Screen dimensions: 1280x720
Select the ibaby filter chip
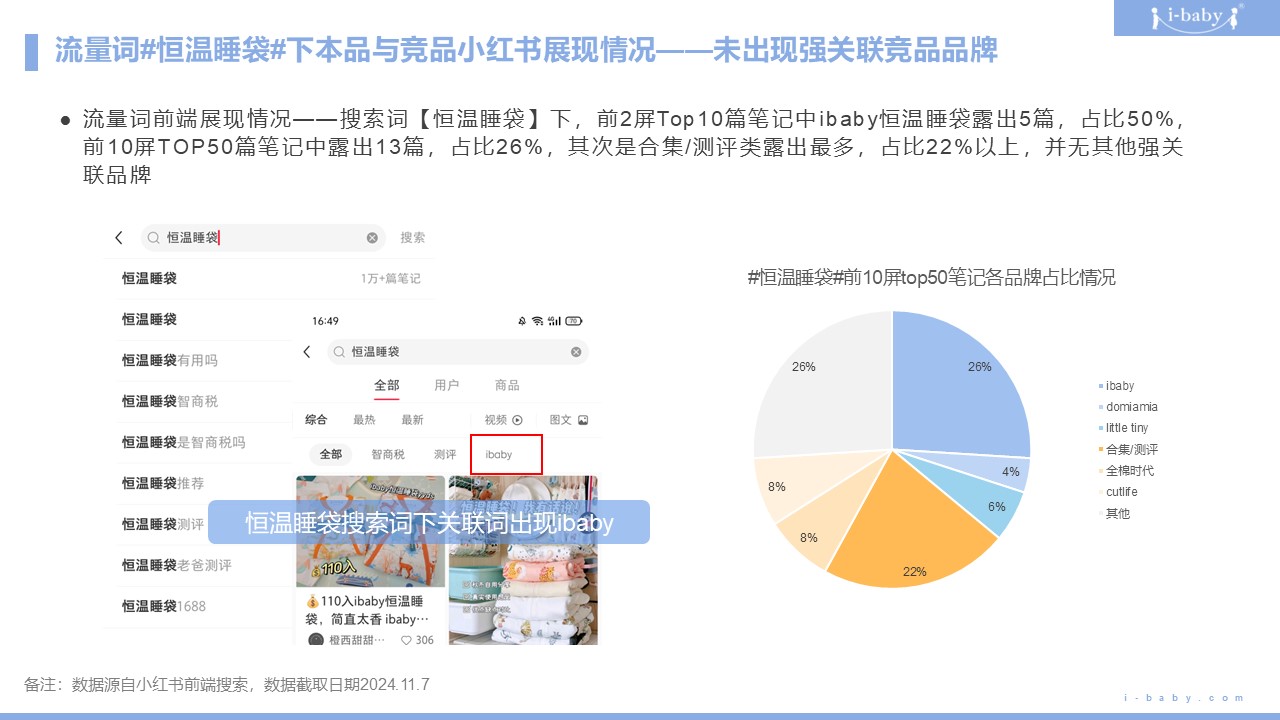click(x=499, y=454)
